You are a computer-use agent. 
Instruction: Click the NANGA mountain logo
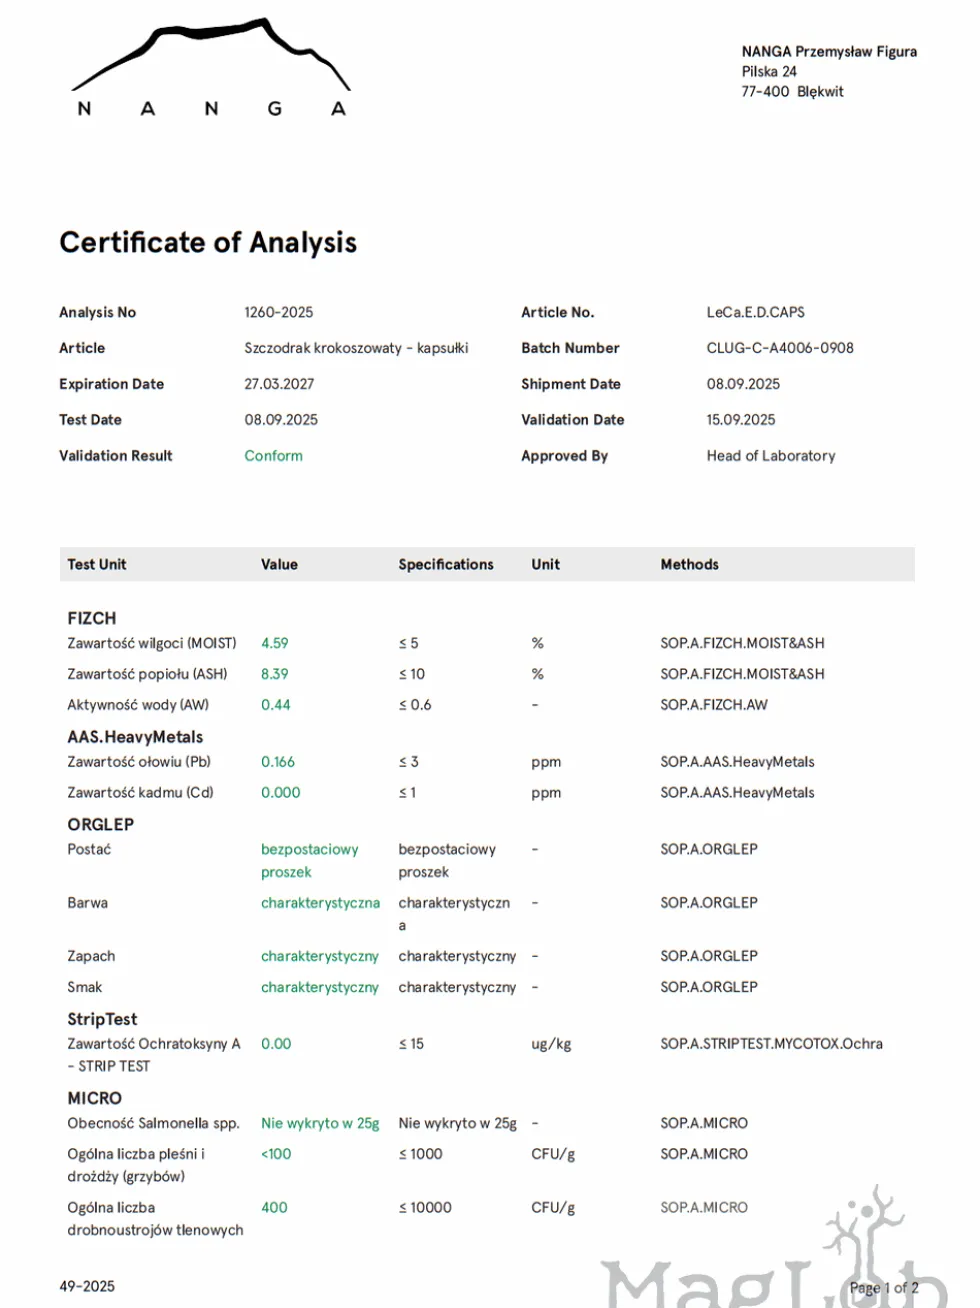tap(211, 68)
